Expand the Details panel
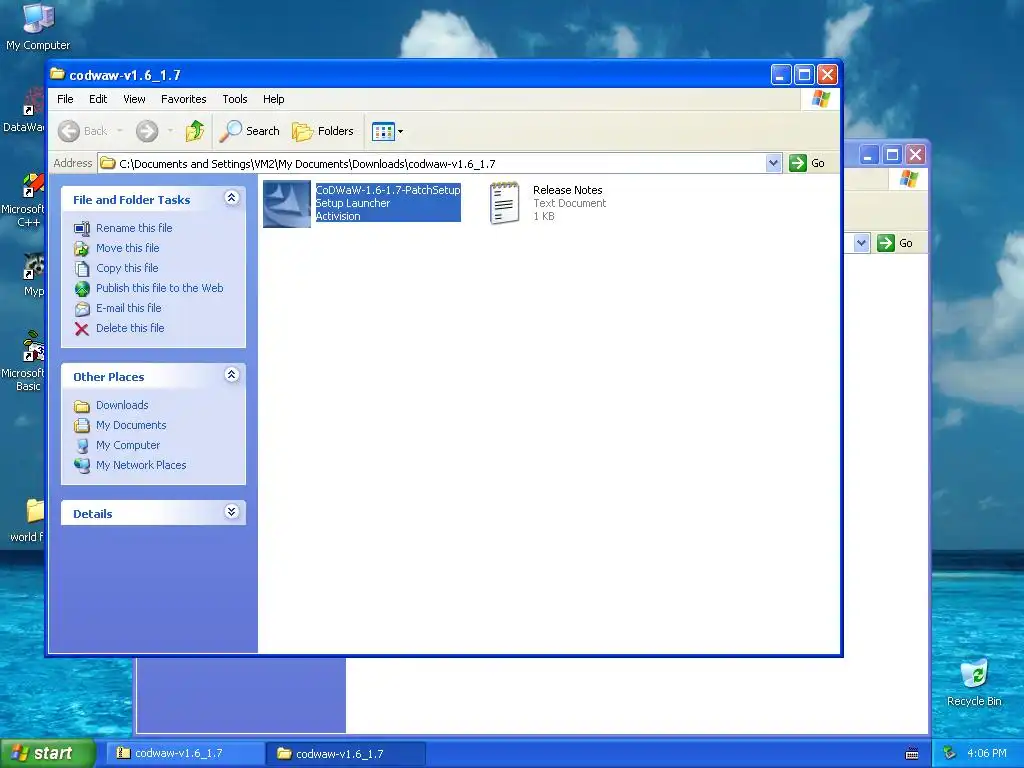This screenshot has width=1024, height=768. (231, 512)
